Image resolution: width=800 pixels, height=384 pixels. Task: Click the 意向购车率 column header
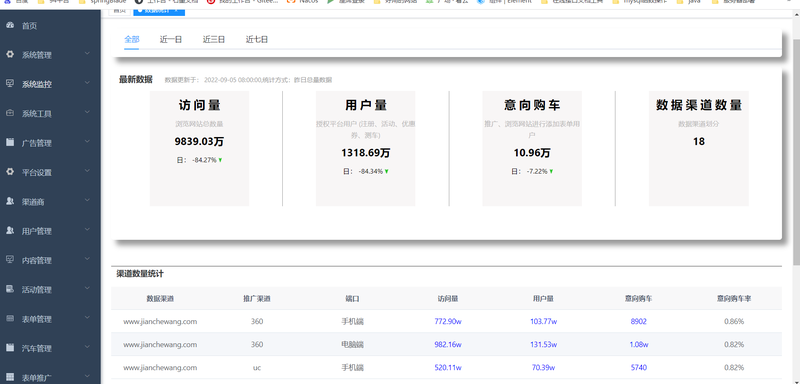pos(734,299)
